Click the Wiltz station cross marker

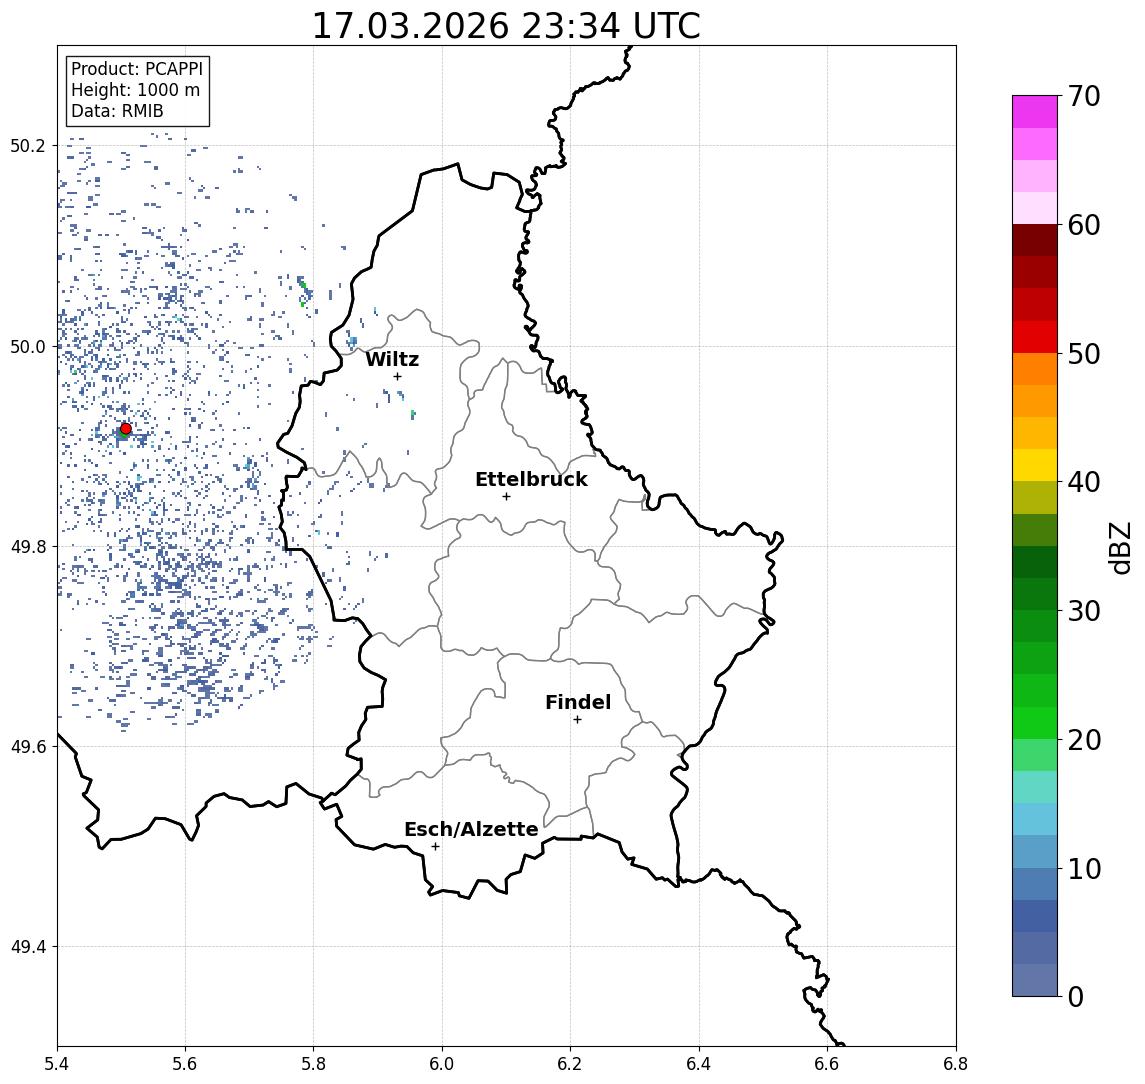pyautogui.click(x=397, y=377)
